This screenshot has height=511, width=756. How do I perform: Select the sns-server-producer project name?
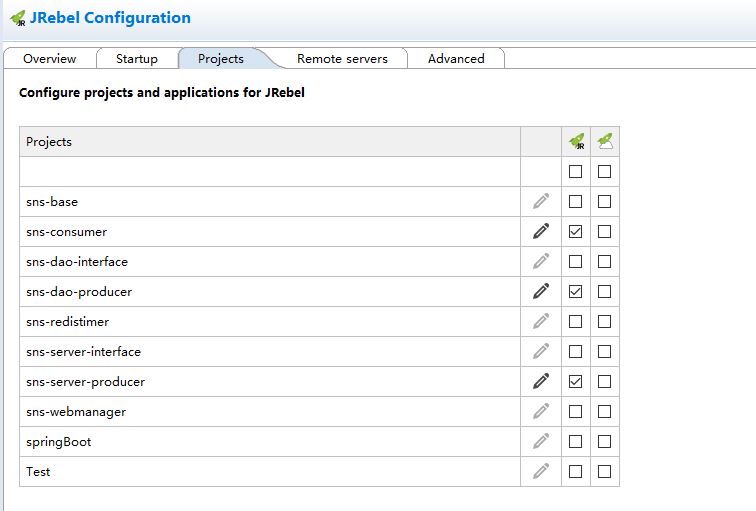coord(85,382)
